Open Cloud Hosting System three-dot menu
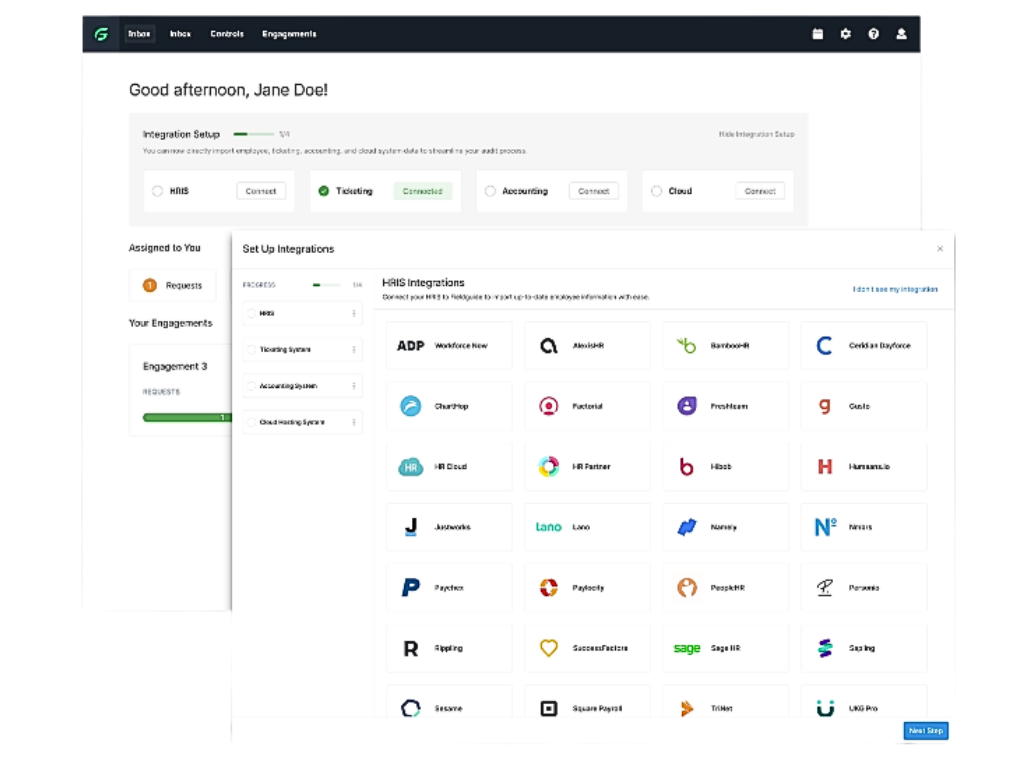The image size is (1024, 768). point(354,422)
